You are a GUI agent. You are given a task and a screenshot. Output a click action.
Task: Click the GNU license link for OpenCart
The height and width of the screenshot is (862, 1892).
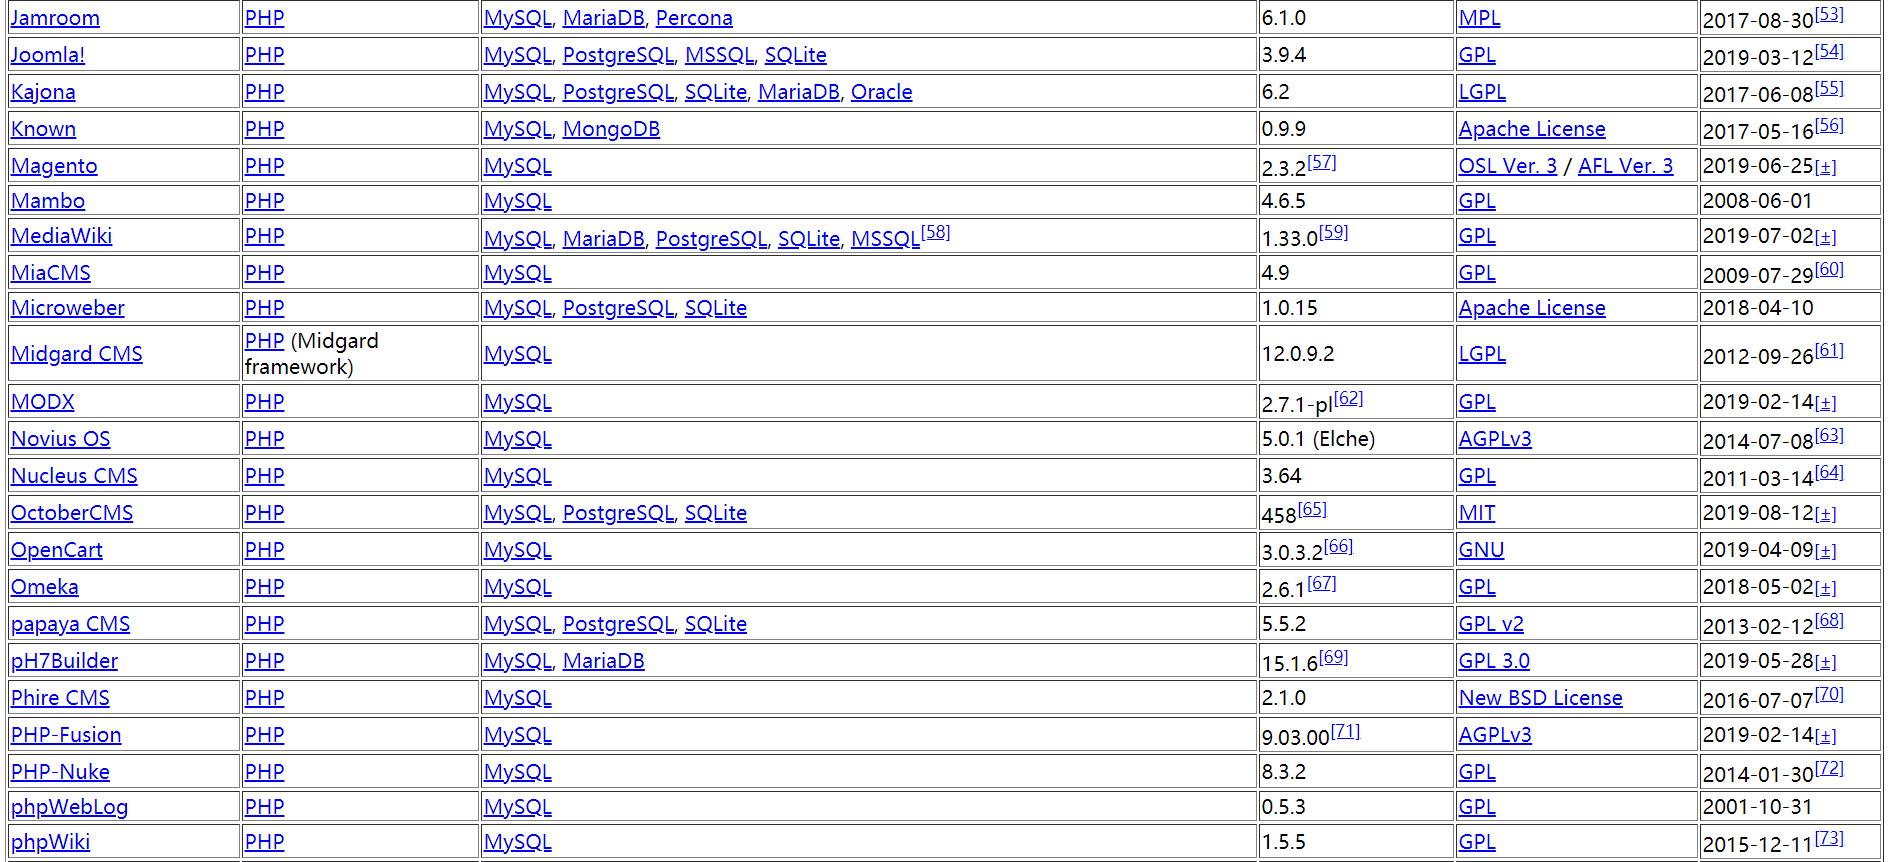(1481, 550)
